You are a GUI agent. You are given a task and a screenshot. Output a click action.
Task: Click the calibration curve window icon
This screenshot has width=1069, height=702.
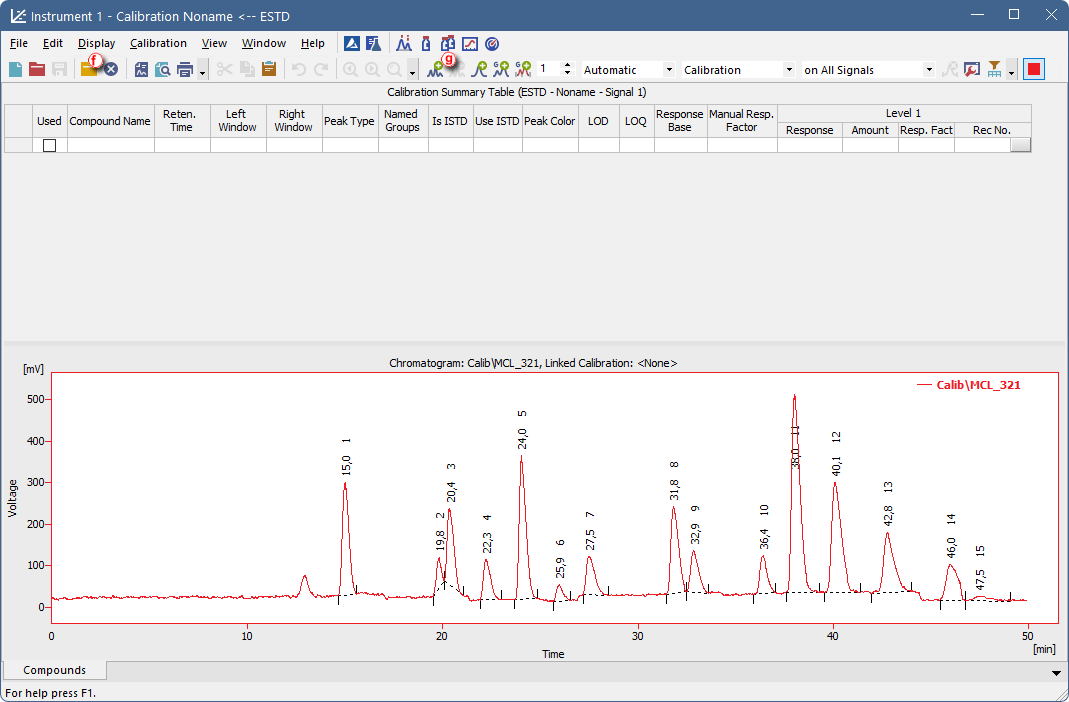point(470,44)
